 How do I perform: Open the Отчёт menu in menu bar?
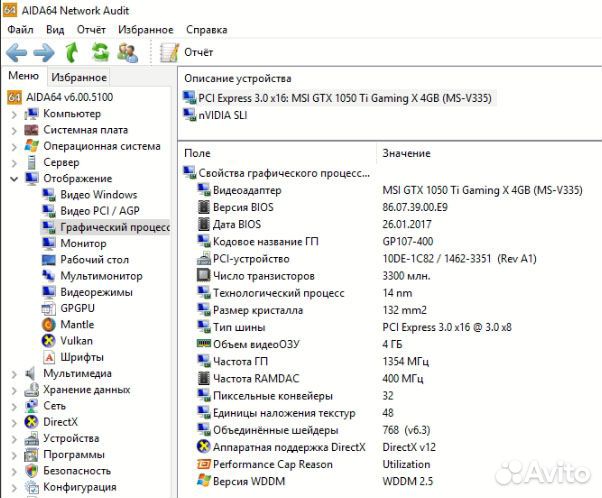91,30
